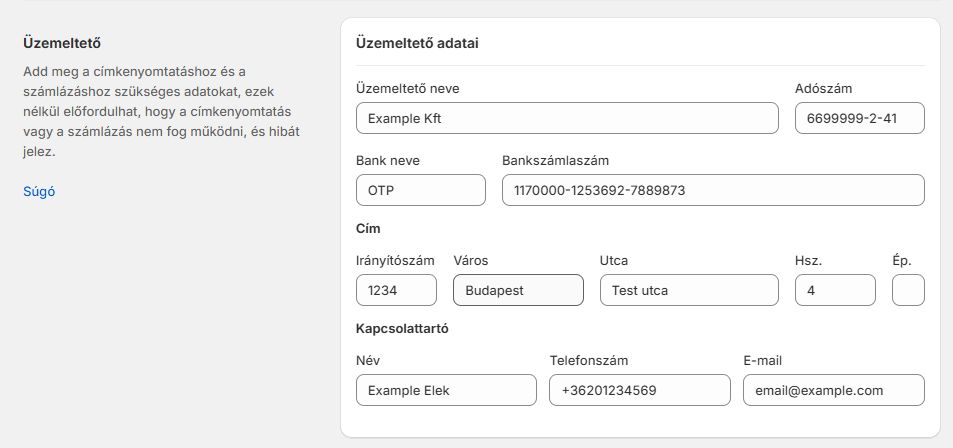Click the E-mail field with email@example.com
The image size is (953, 448).
(x=833, y=390)
